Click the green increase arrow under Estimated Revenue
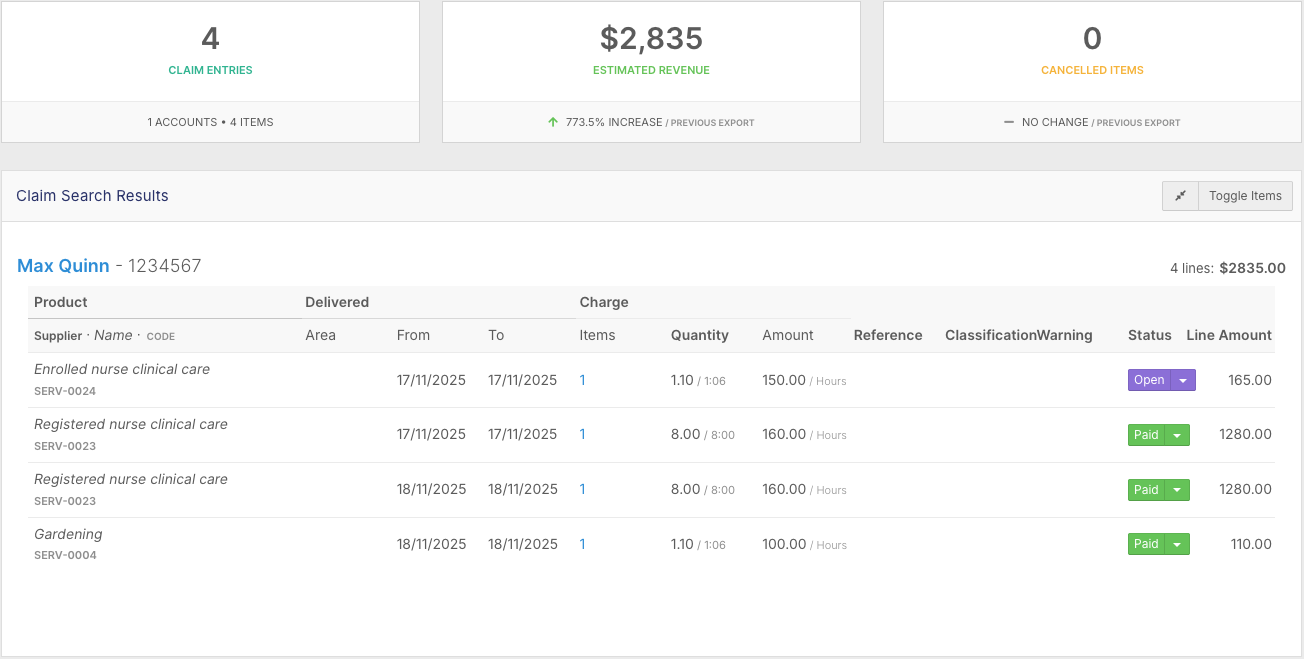Viewport: 1304px width, 659px height. click(553, 122)
